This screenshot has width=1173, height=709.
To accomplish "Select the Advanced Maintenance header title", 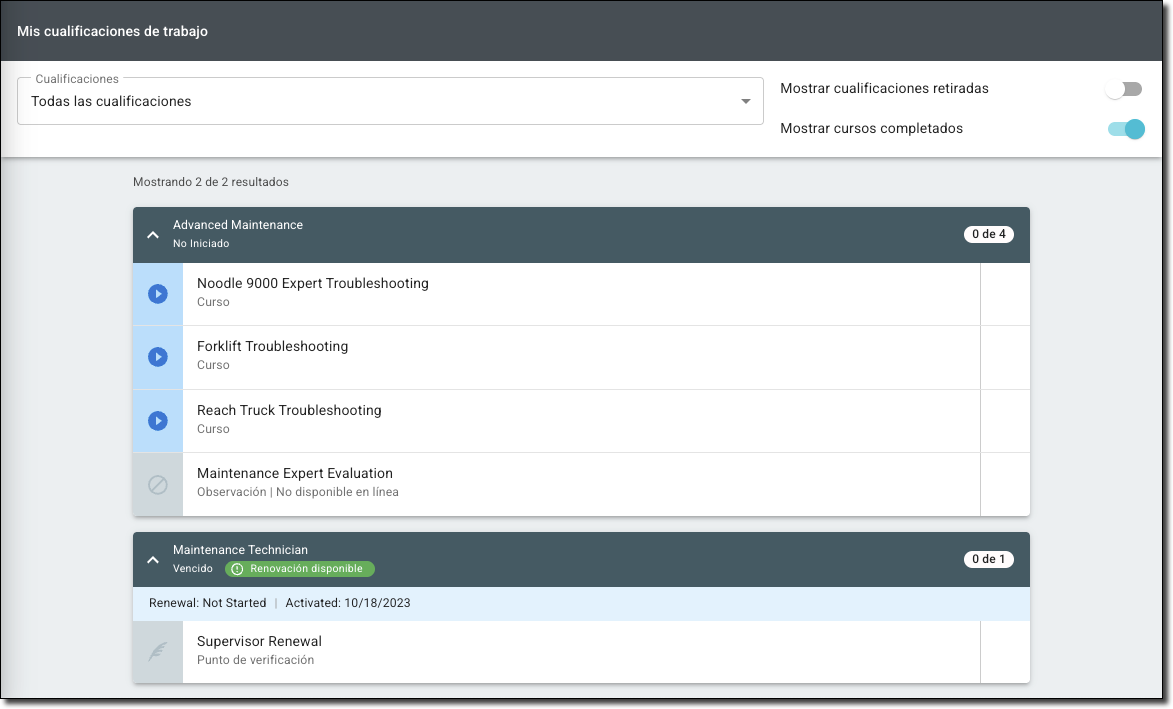I will tap(238, 225).
